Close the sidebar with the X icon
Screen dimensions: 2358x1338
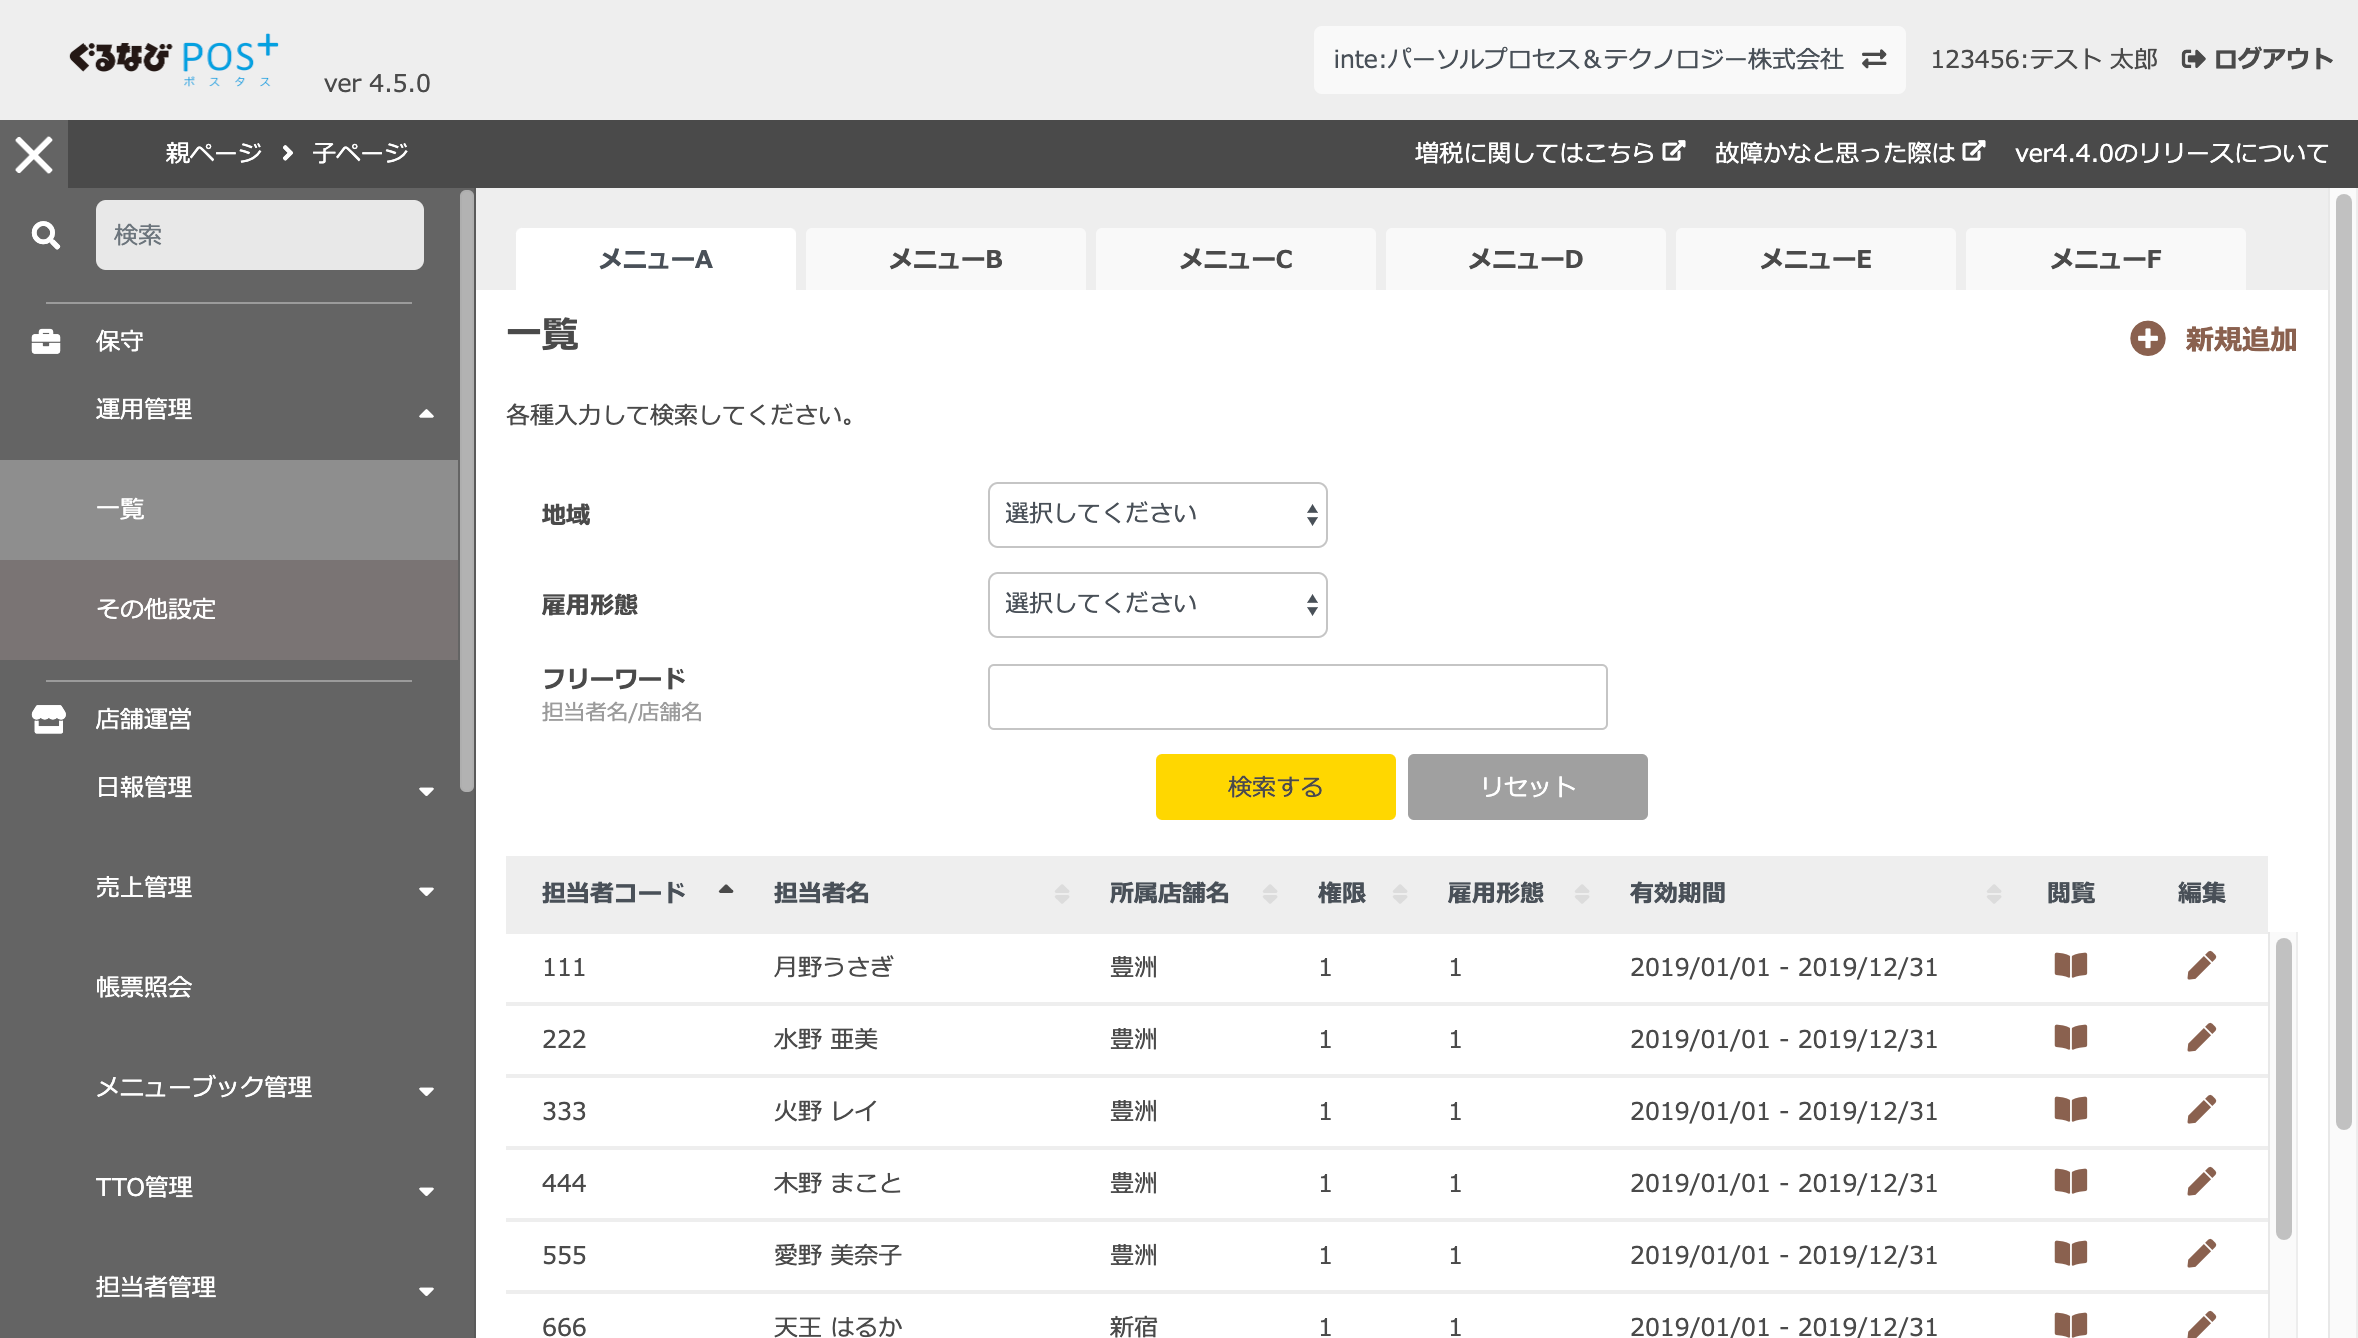[34, 154]
